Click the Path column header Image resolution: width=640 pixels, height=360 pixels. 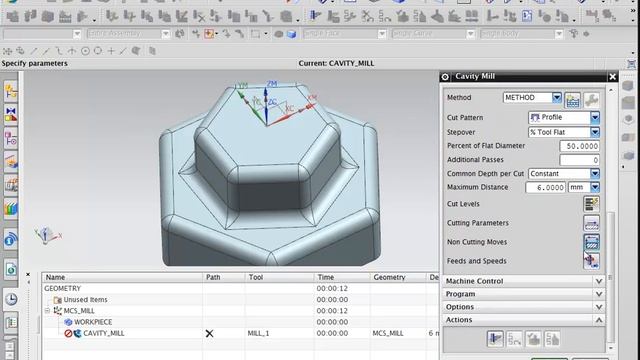[224, 277]
